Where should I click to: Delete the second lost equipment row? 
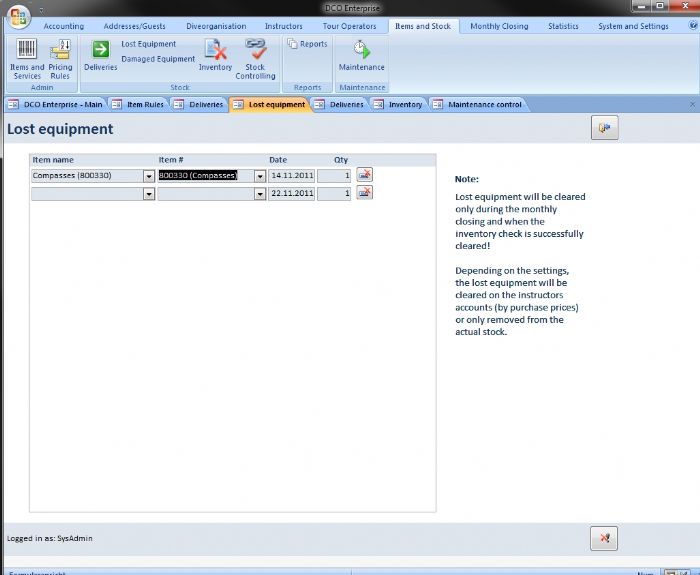tap(364, 193)
